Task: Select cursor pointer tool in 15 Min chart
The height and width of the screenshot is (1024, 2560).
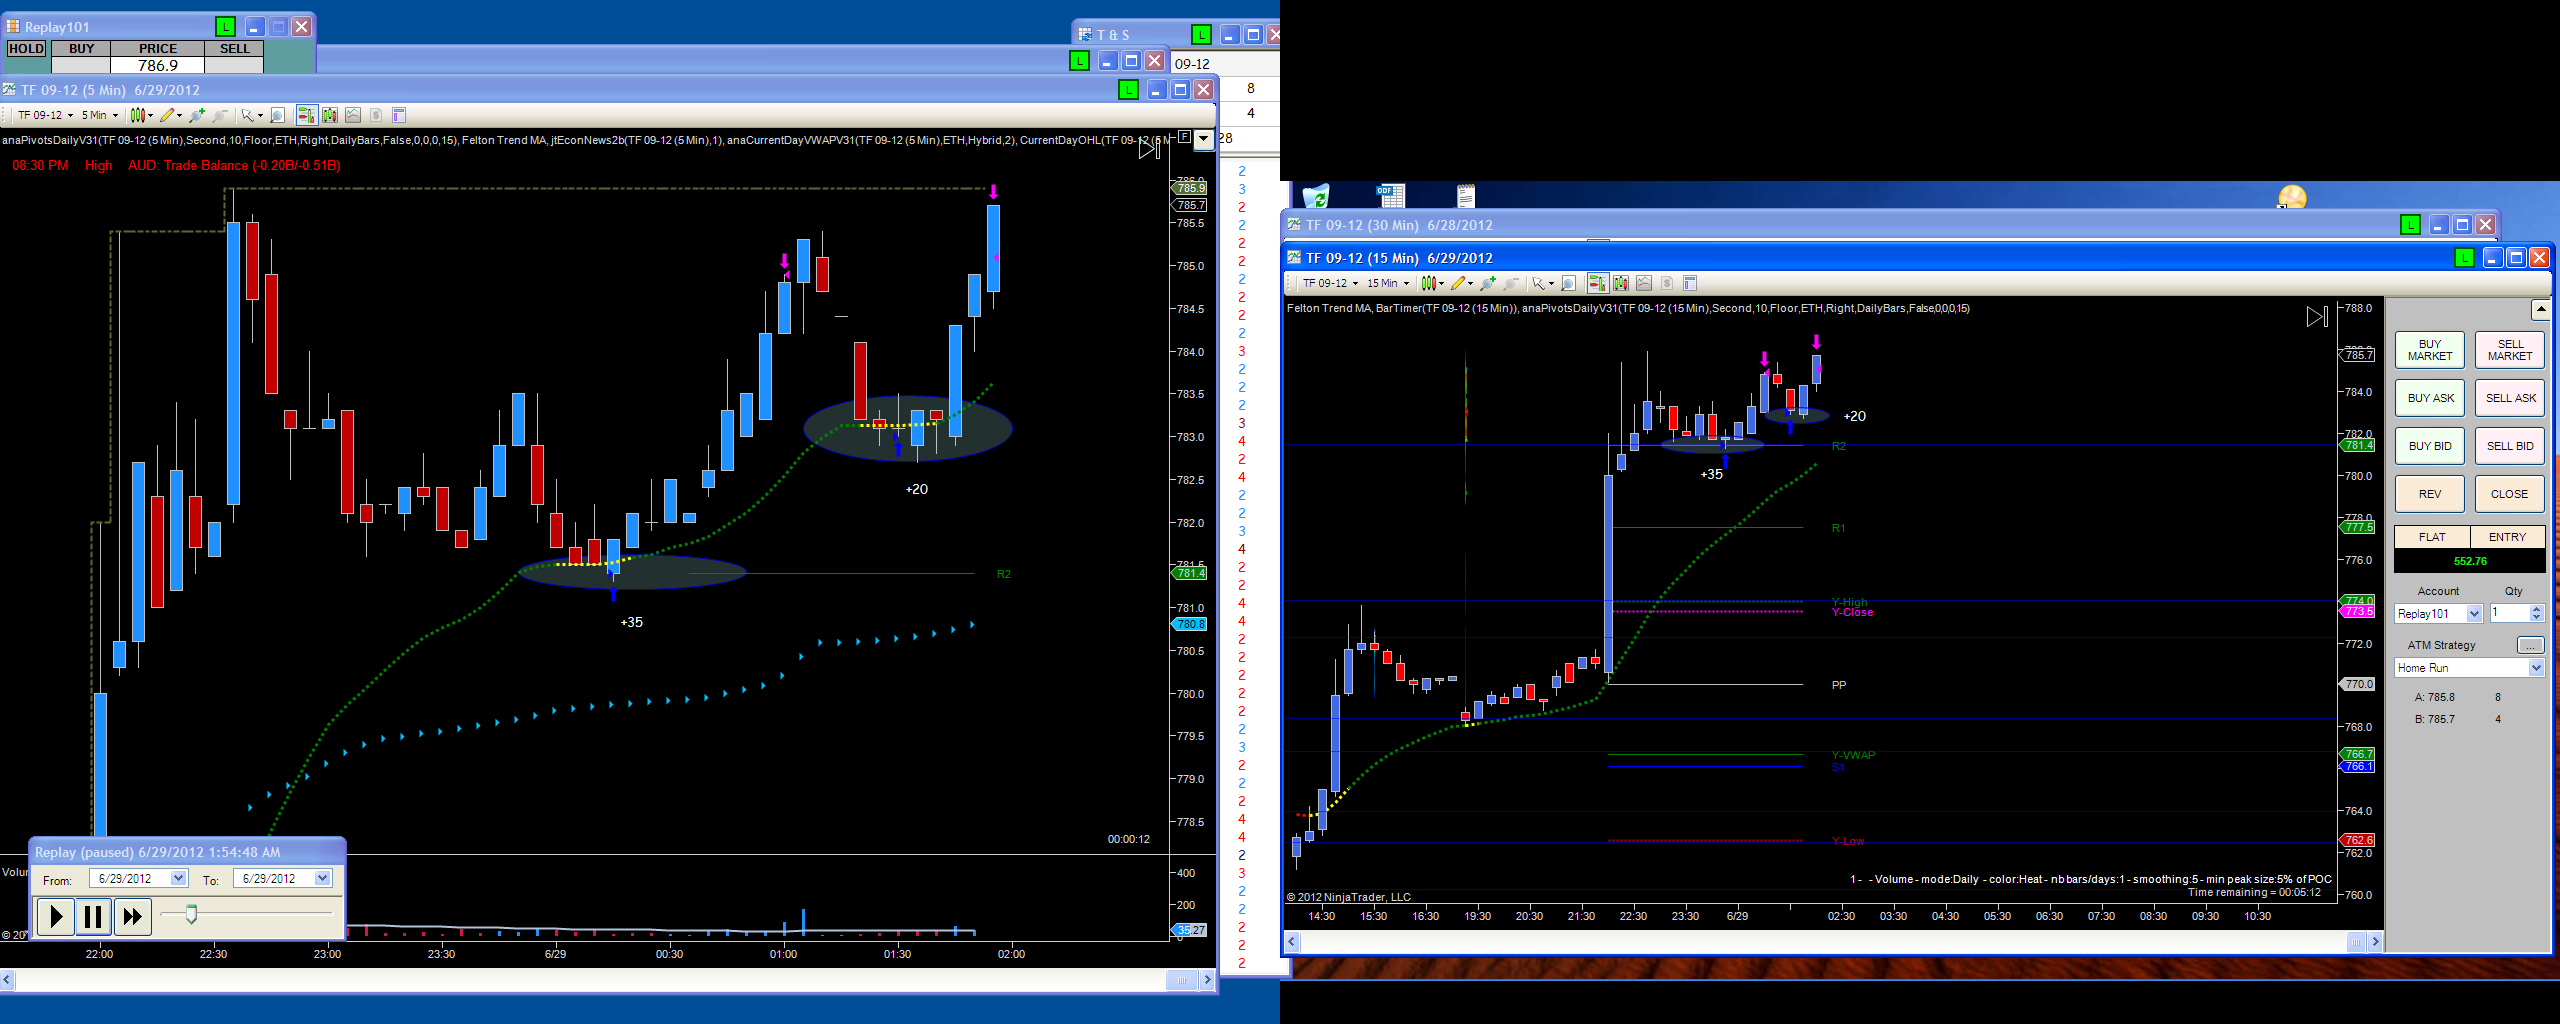Action: pyautogui.click(x=1541, y=283)
